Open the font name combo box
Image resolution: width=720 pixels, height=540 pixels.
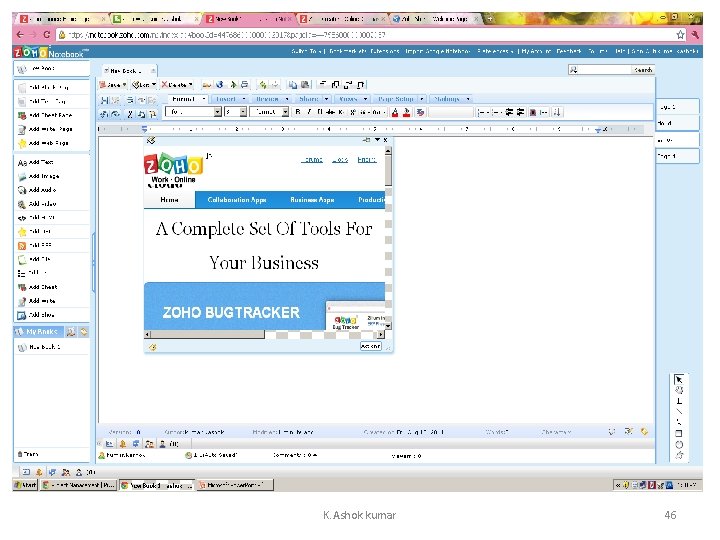pos(194,112)
